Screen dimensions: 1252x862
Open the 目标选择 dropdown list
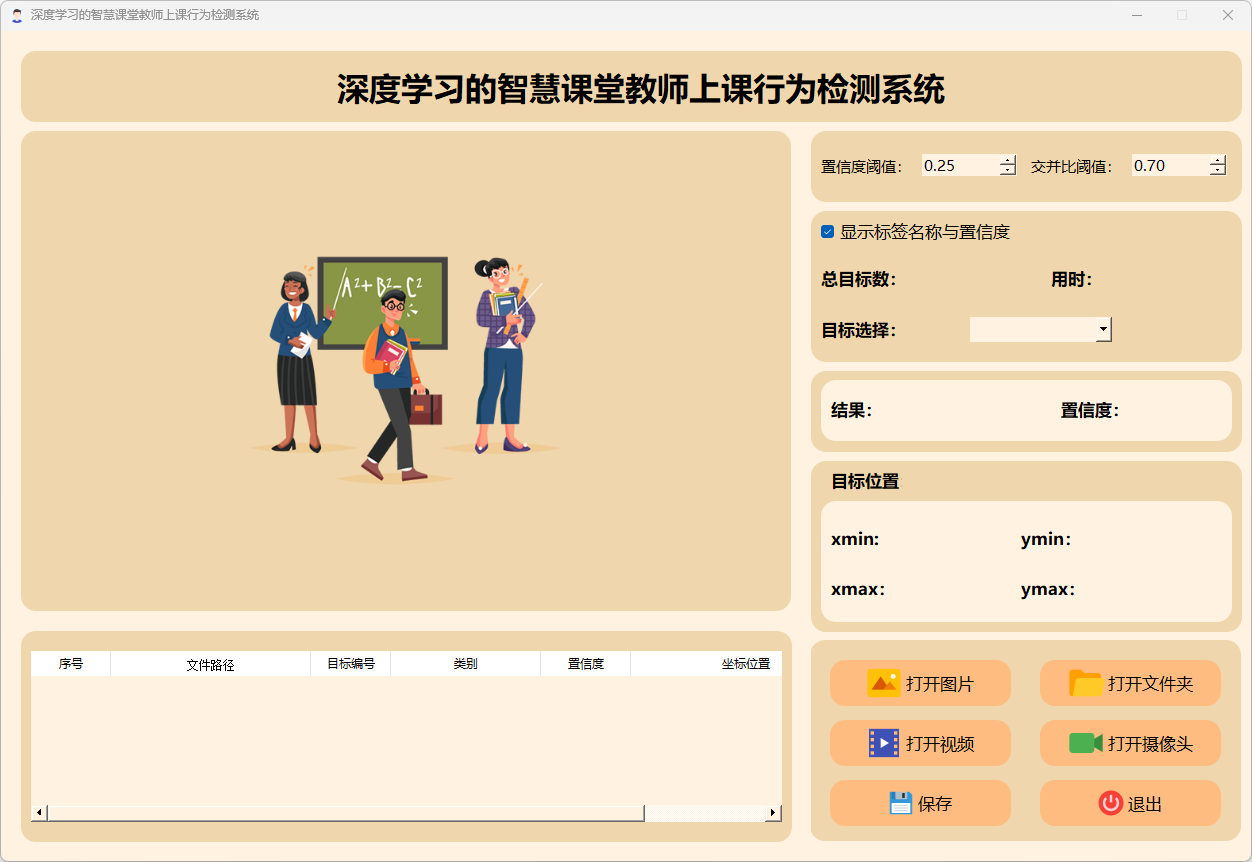pyautogui.click(x=1103, y=329)
